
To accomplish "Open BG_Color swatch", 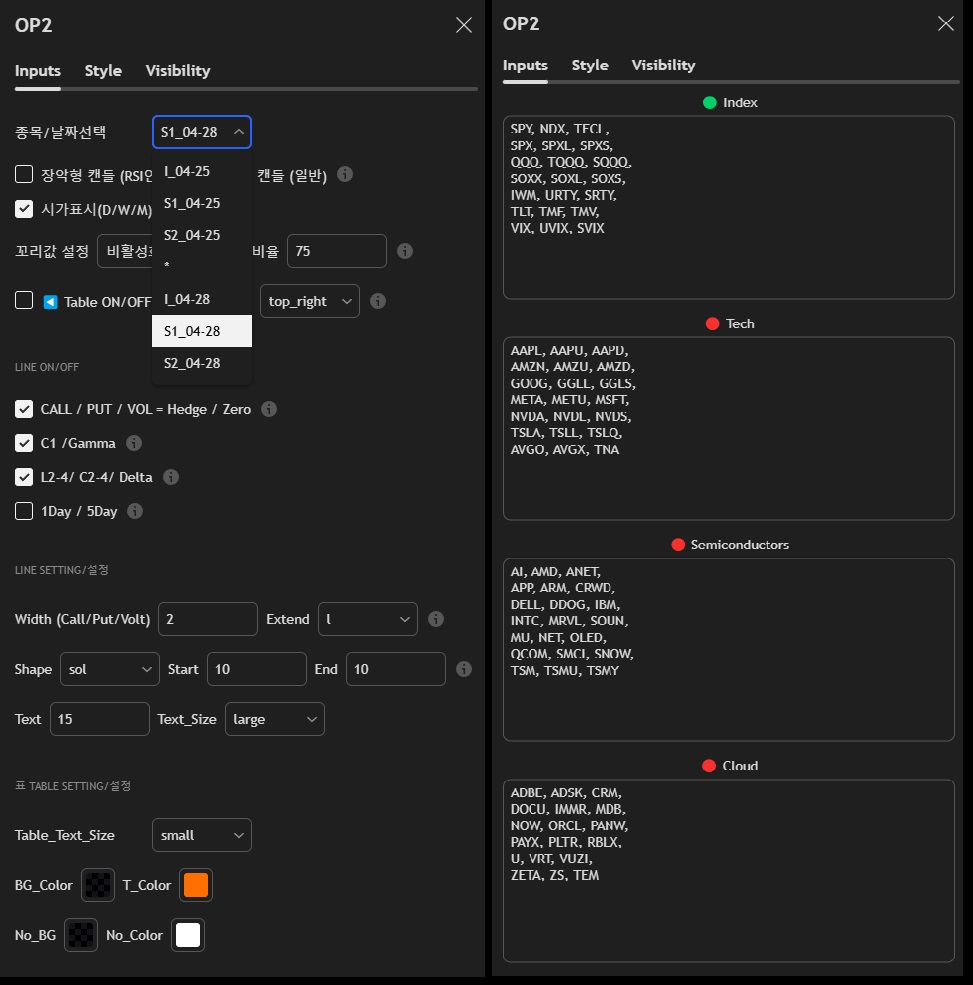I will pyautogui.click(x=98, y=885).
